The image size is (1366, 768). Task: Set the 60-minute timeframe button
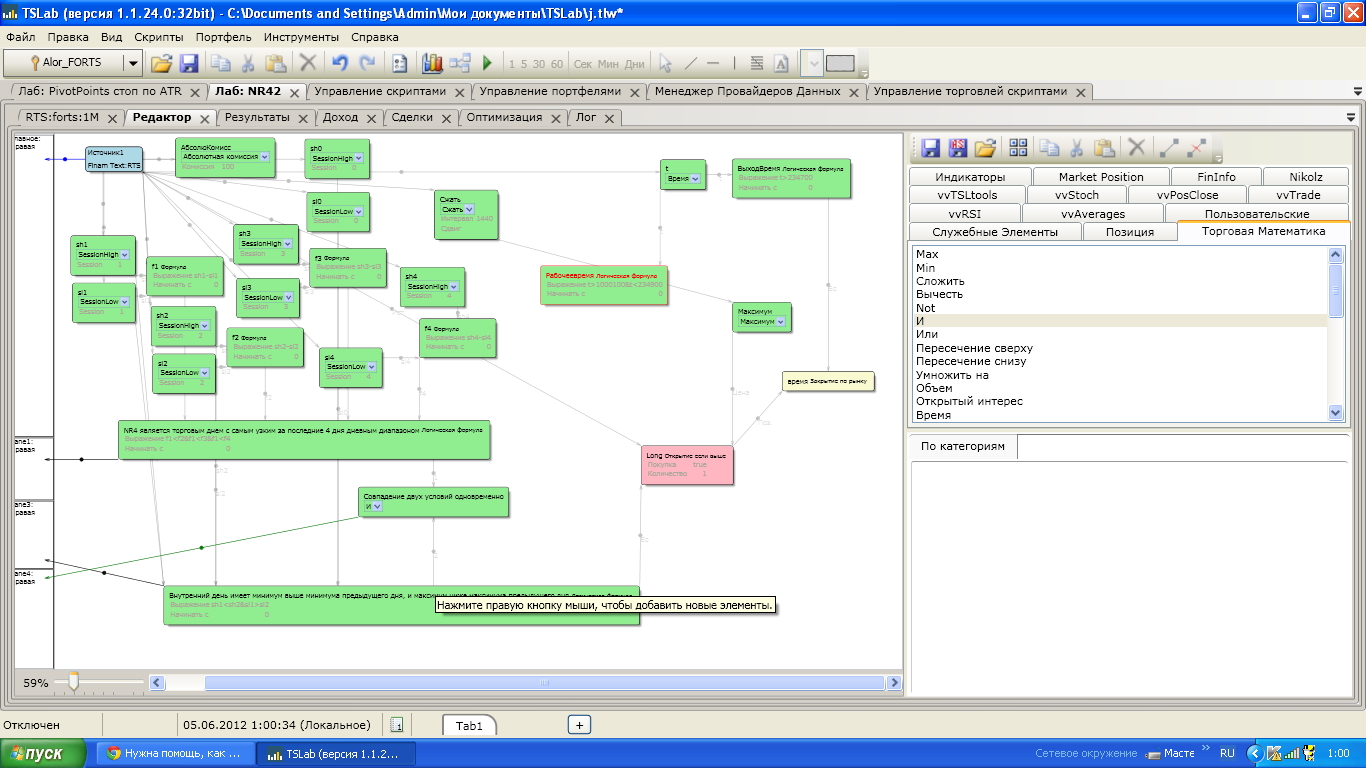[557, 64]
